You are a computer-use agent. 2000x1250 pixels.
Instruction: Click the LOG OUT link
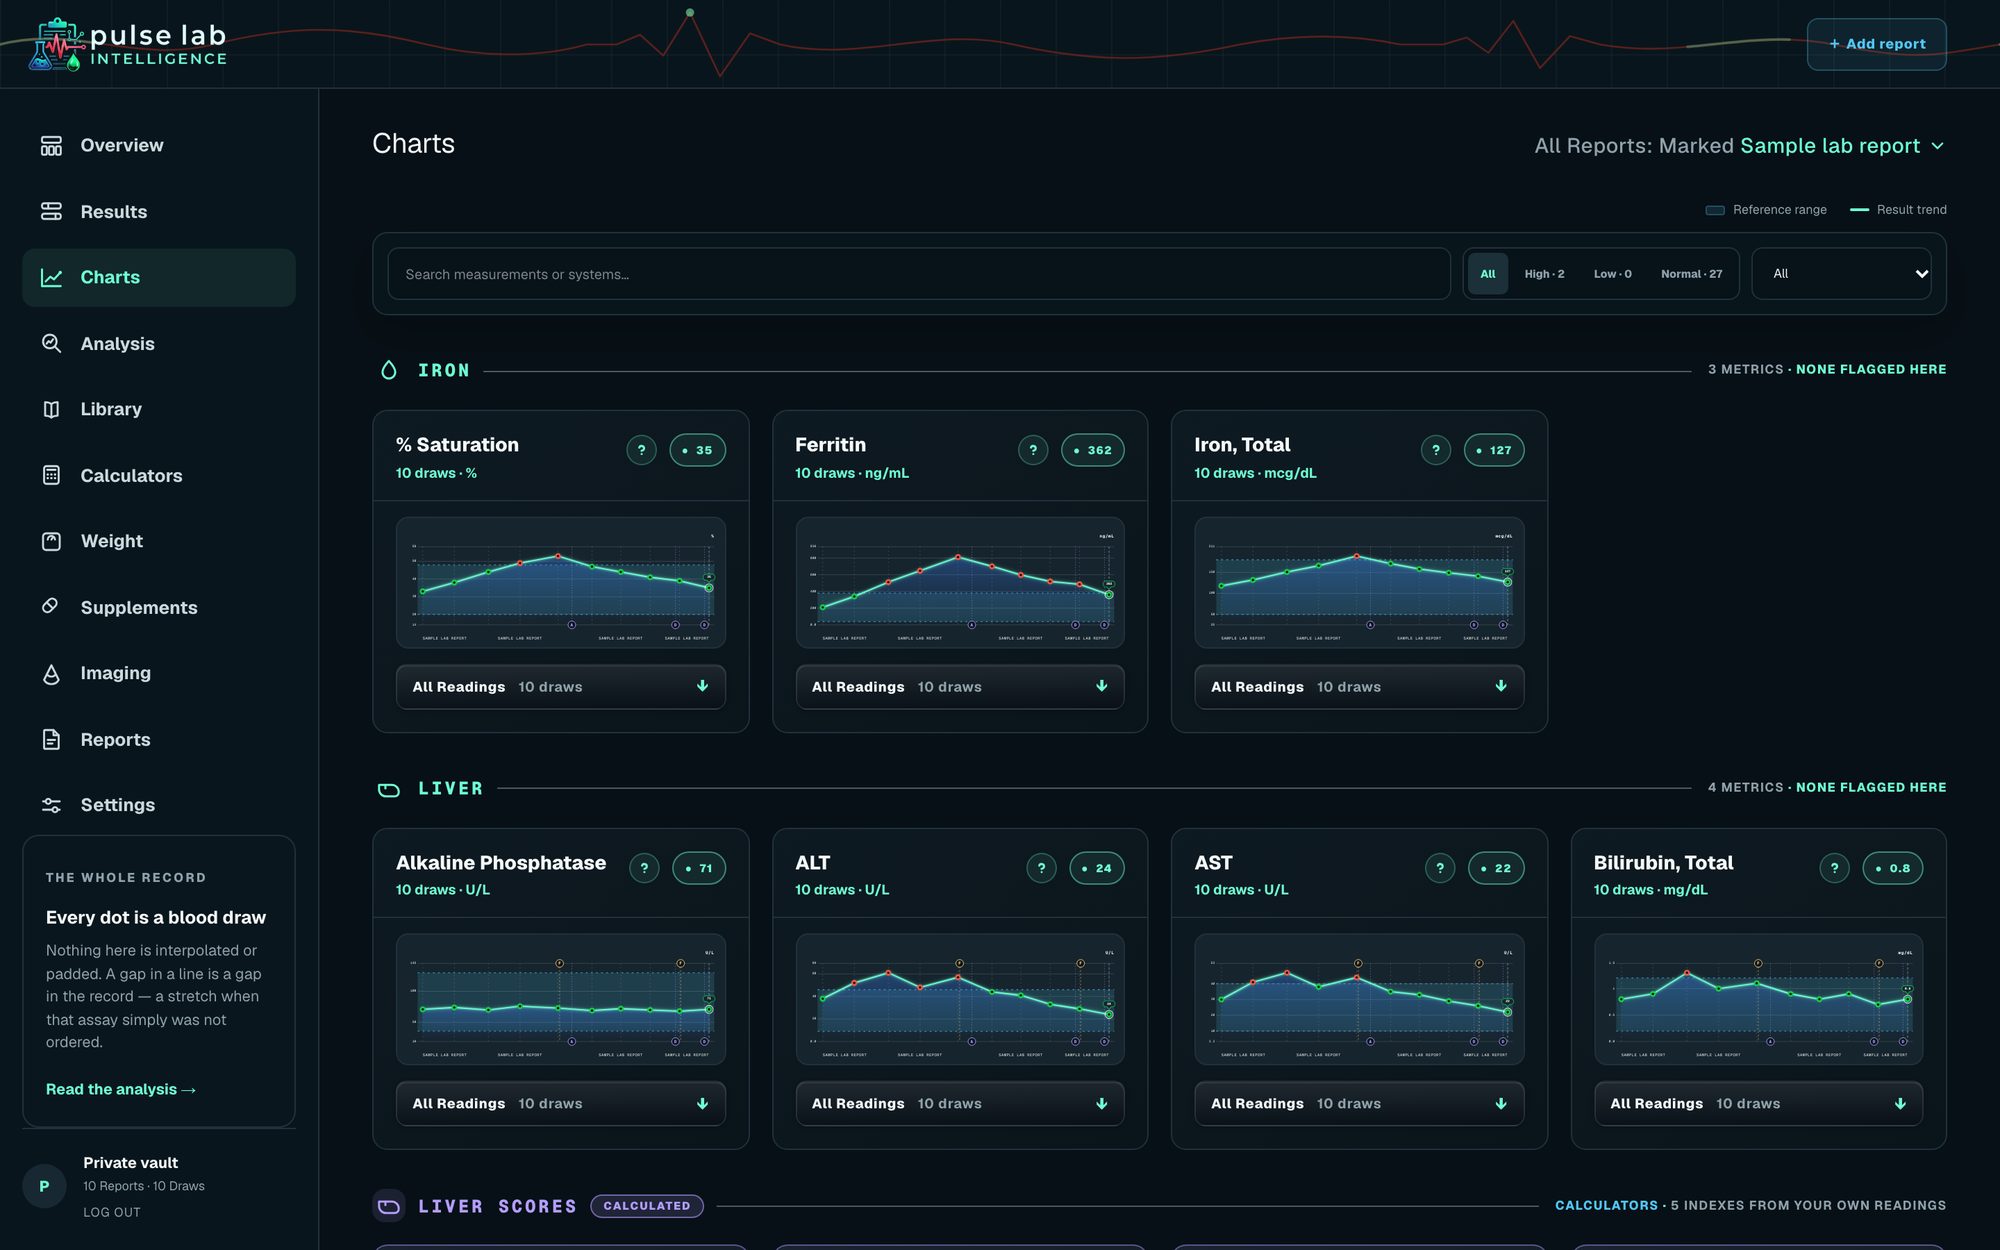pos(112,1212)
